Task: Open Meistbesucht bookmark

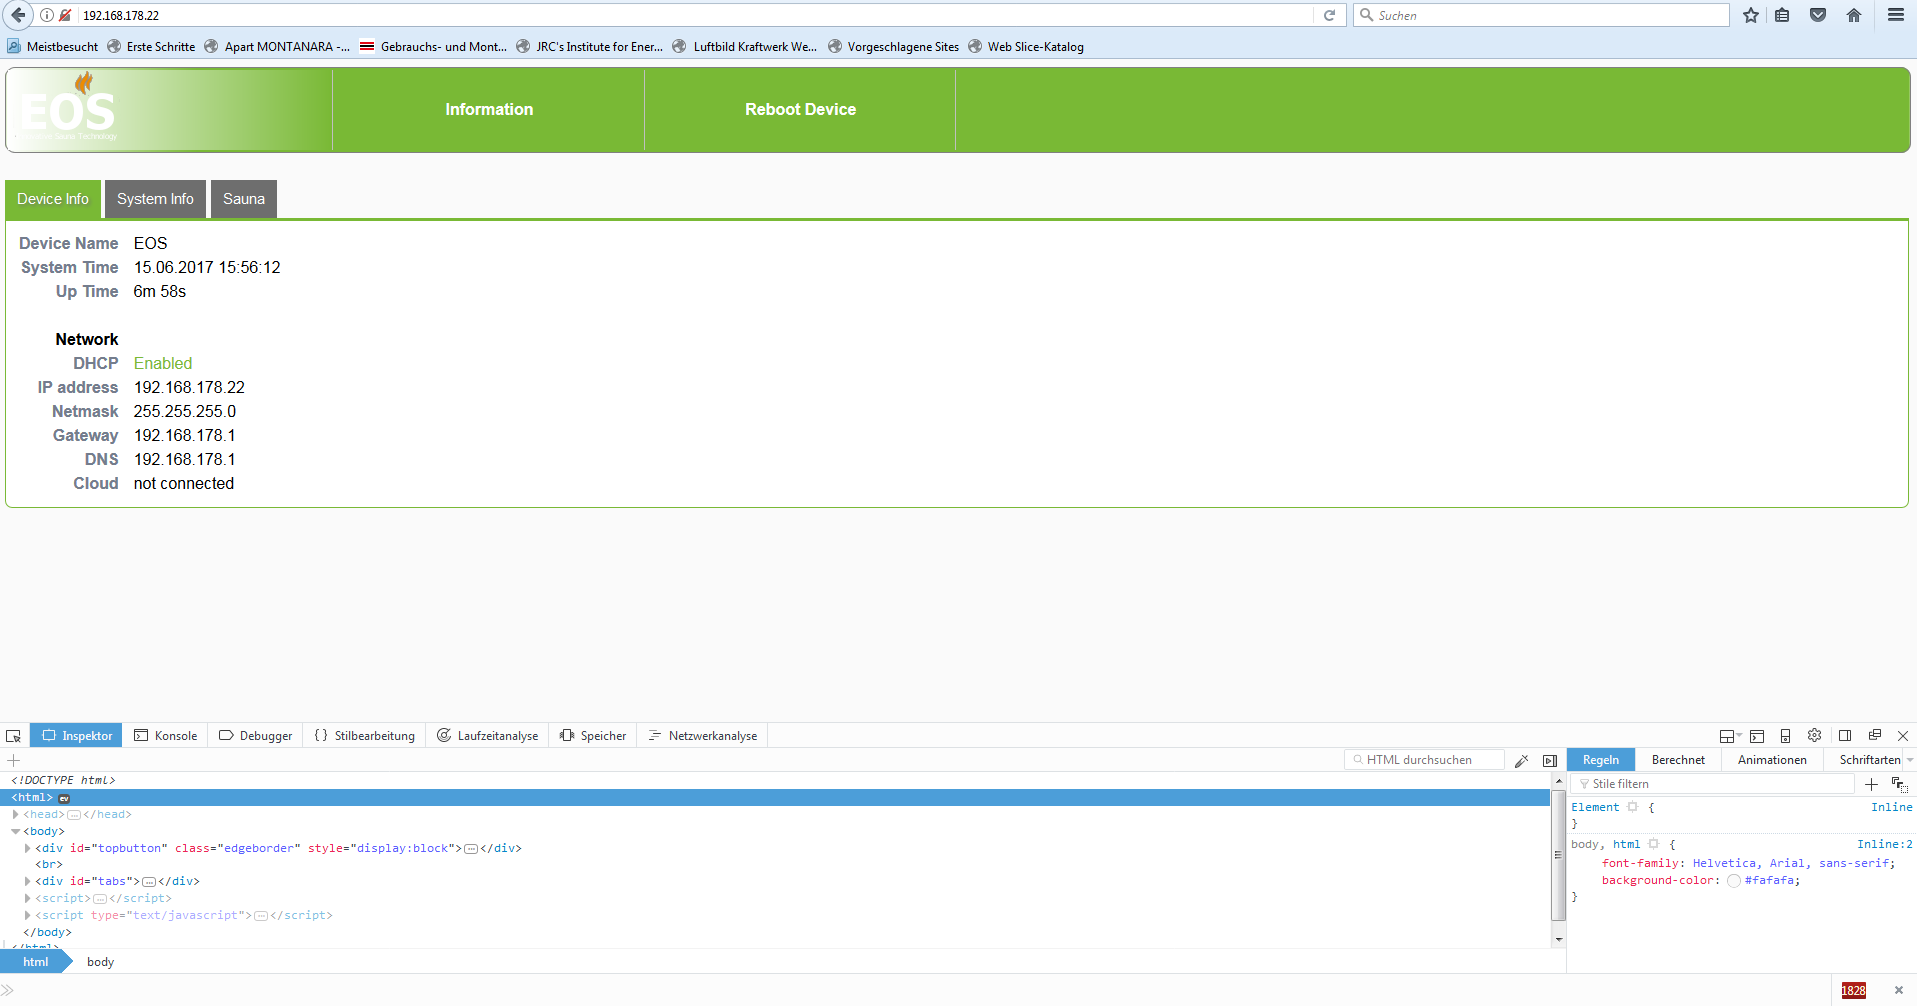Action: (x=53, y=46)
